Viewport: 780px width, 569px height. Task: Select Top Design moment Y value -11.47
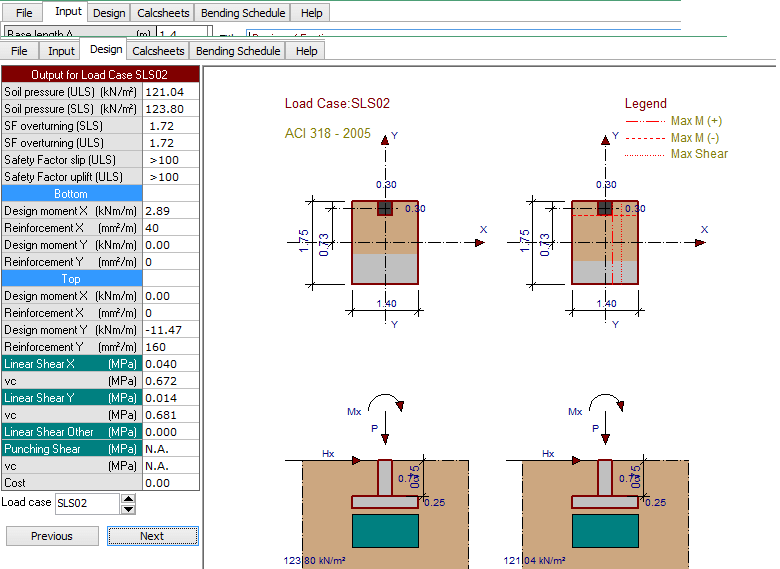coord(171,330)
